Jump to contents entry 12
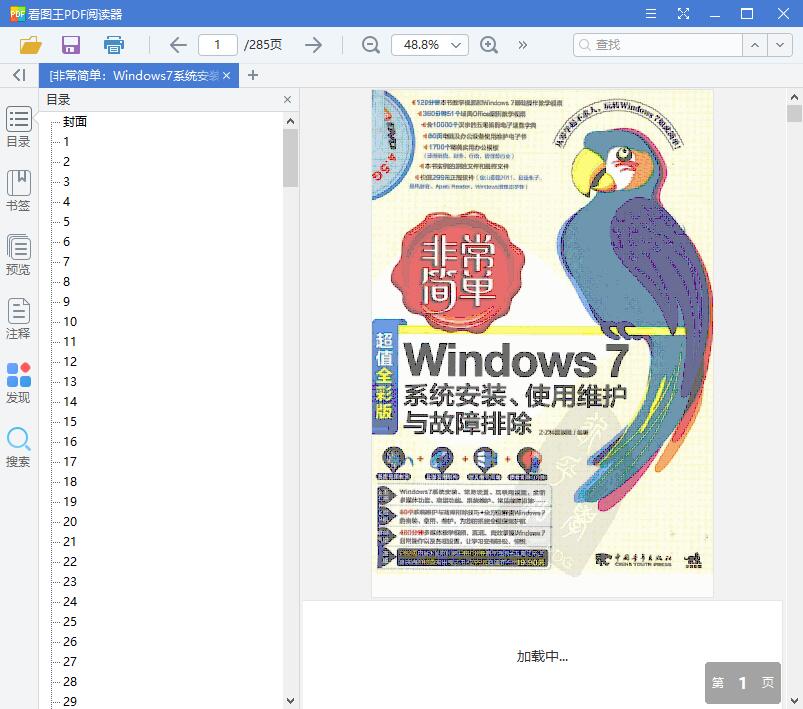Image resolution: width=803 pixels, height=709 pixels. point(70,361)
